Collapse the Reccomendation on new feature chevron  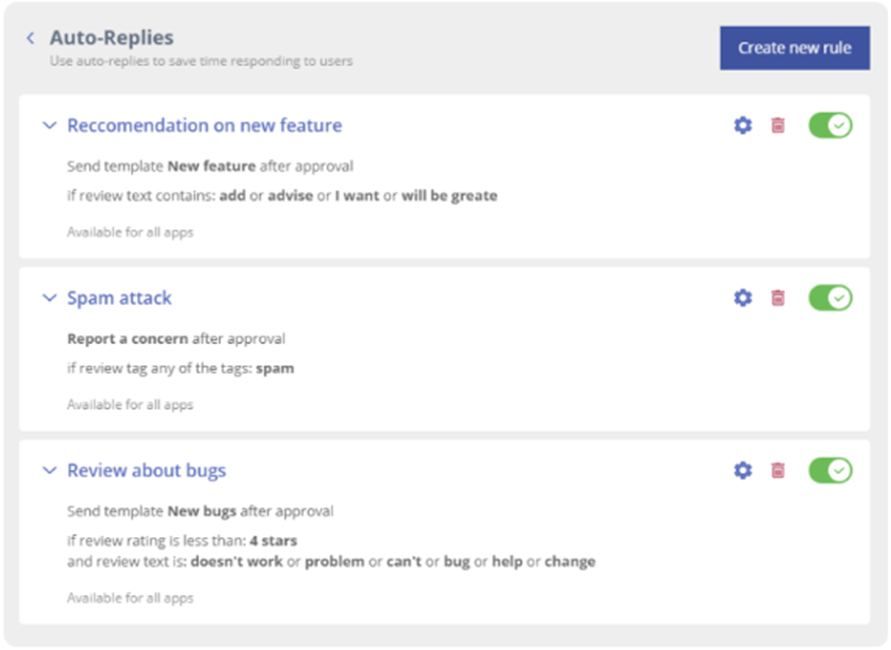(49, 126)
